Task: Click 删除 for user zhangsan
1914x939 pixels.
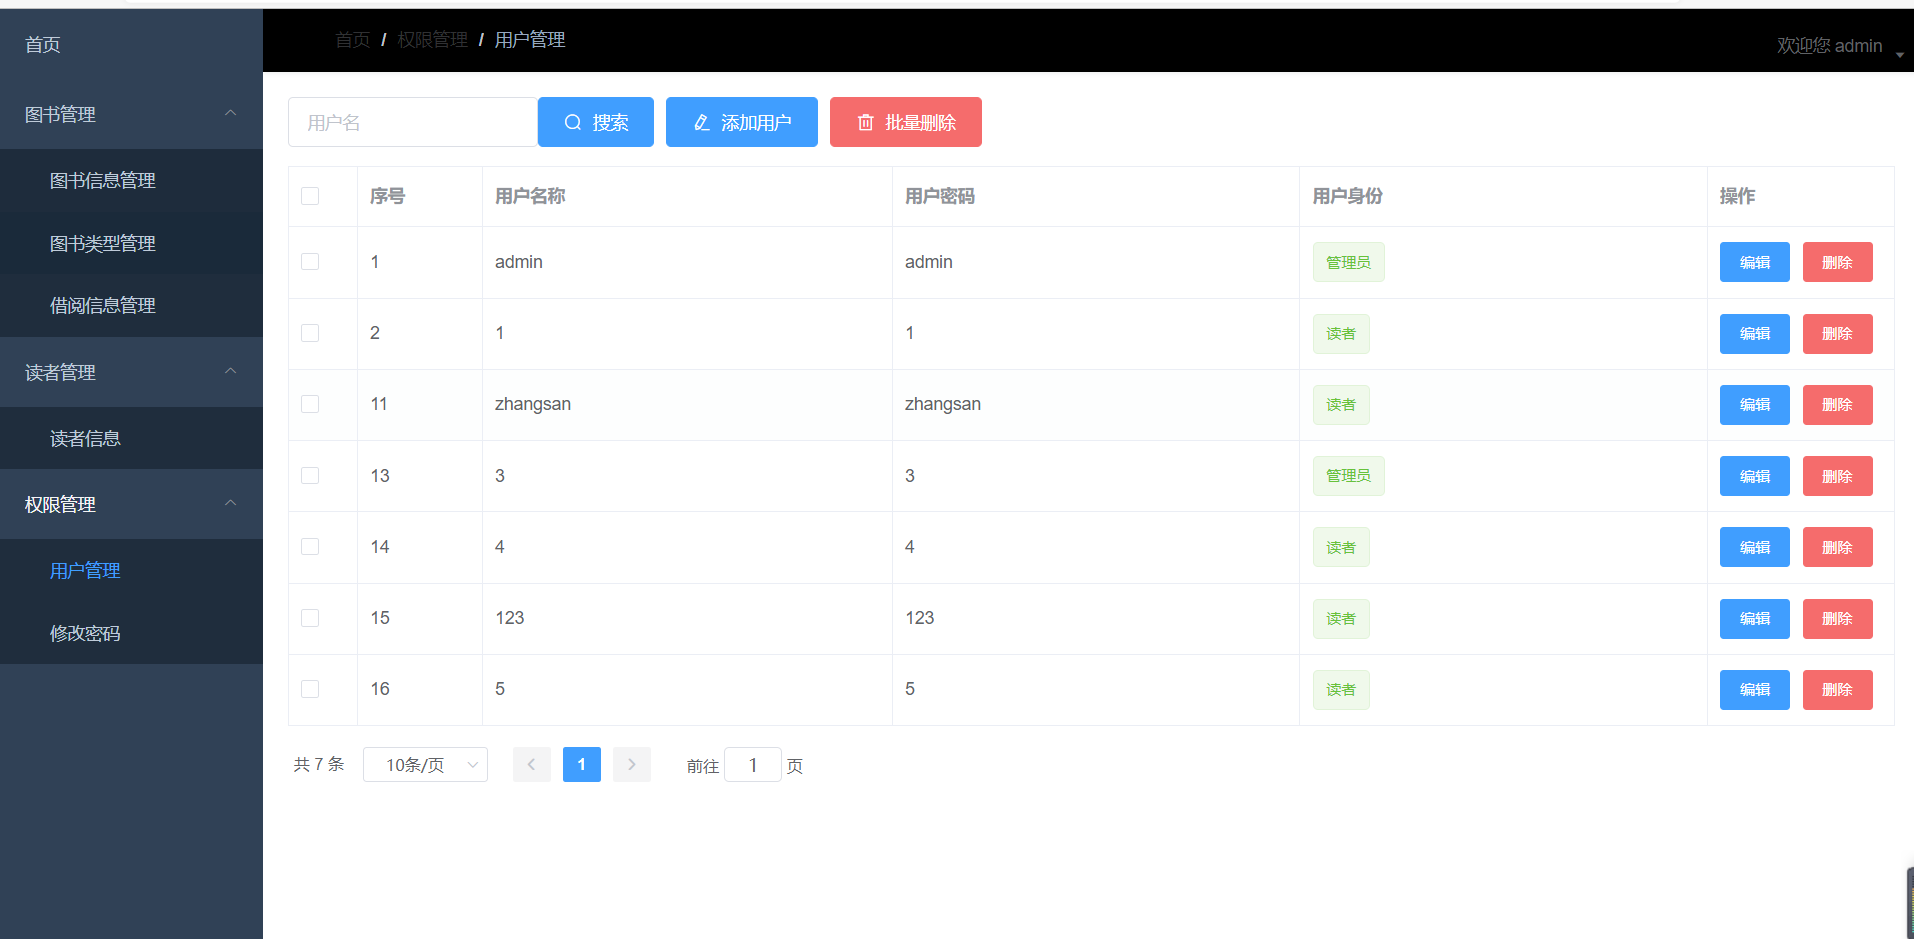Action: [1838, 405]
